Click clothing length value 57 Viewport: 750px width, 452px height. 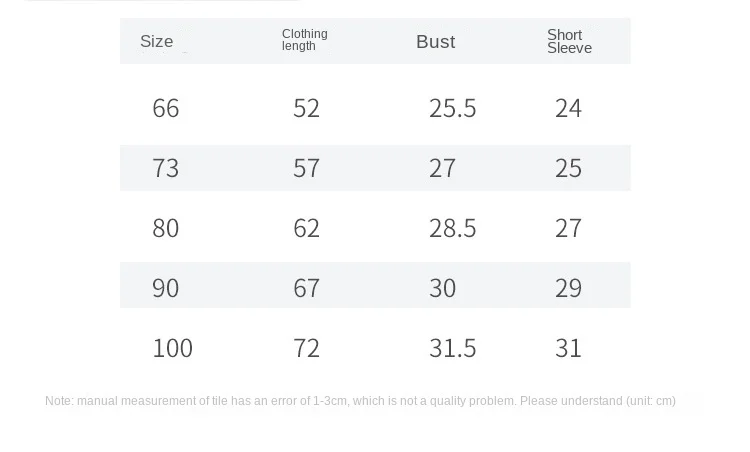pyautogui.click(x=306, y=168)
